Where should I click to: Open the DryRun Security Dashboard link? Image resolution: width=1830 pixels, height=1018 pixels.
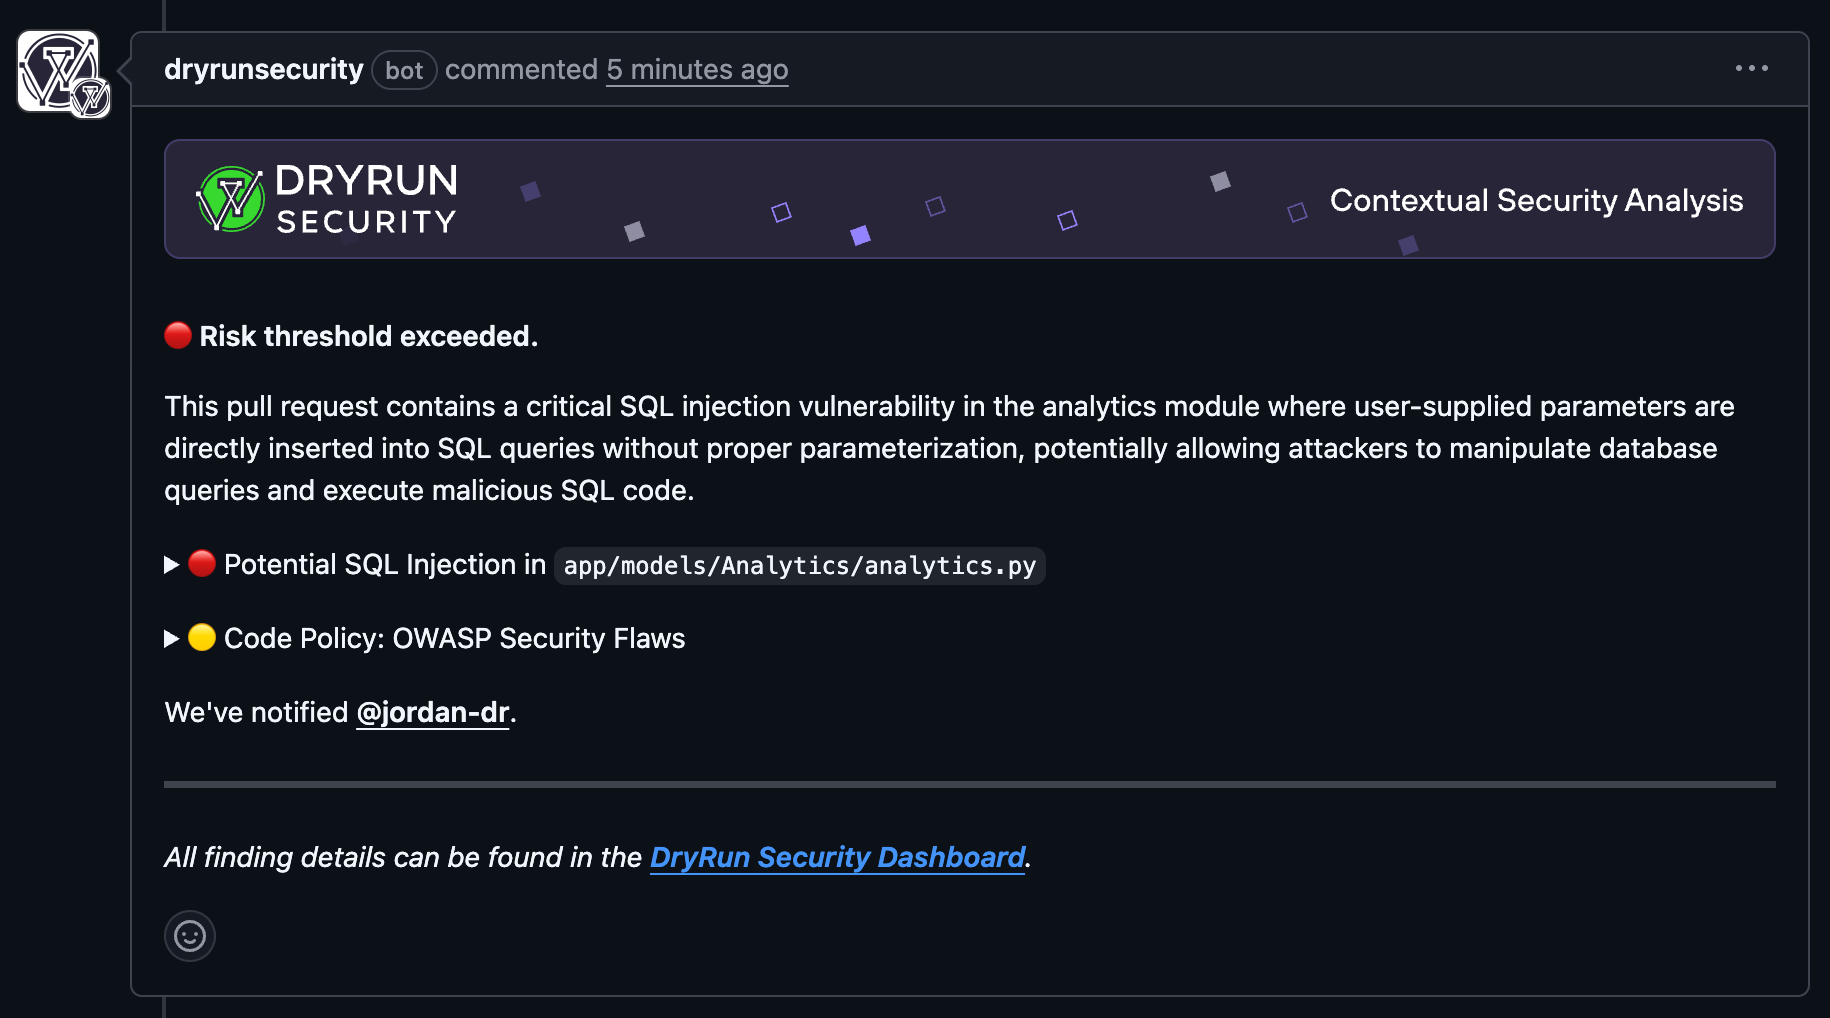pos(837,857)
